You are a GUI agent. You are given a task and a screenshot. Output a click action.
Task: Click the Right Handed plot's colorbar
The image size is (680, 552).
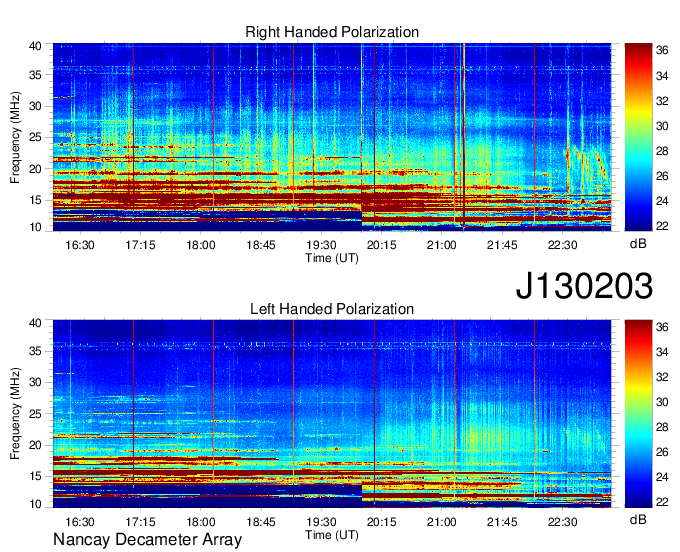(638, 137)
